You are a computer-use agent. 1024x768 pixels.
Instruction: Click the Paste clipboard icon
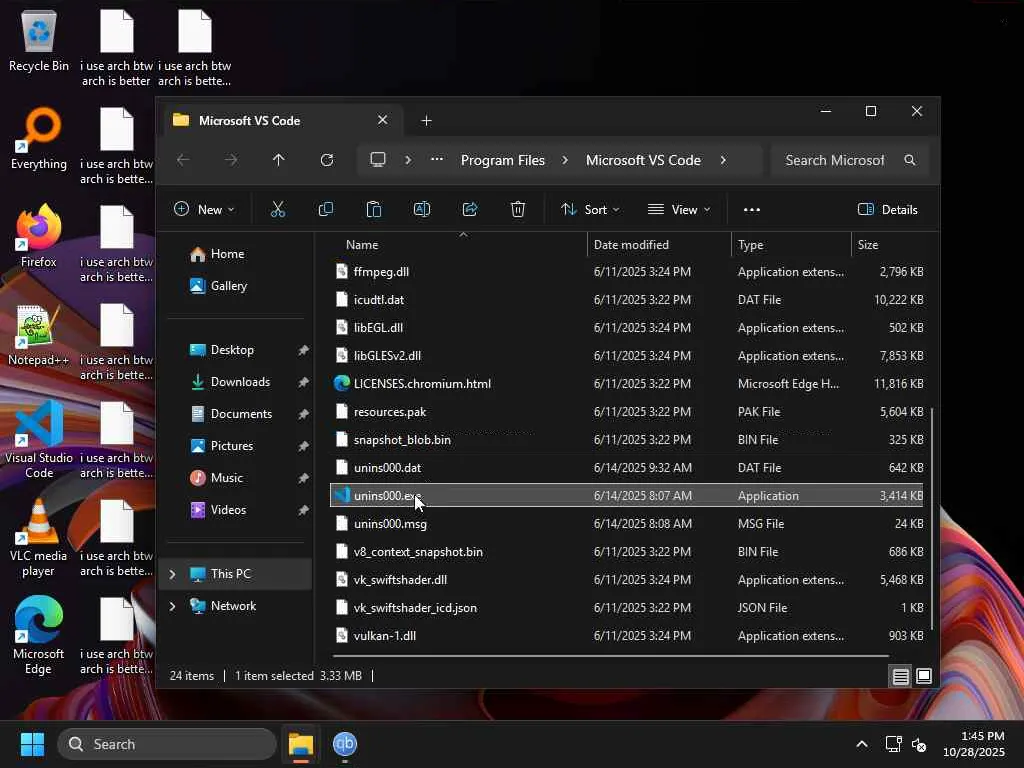point(374,210)
